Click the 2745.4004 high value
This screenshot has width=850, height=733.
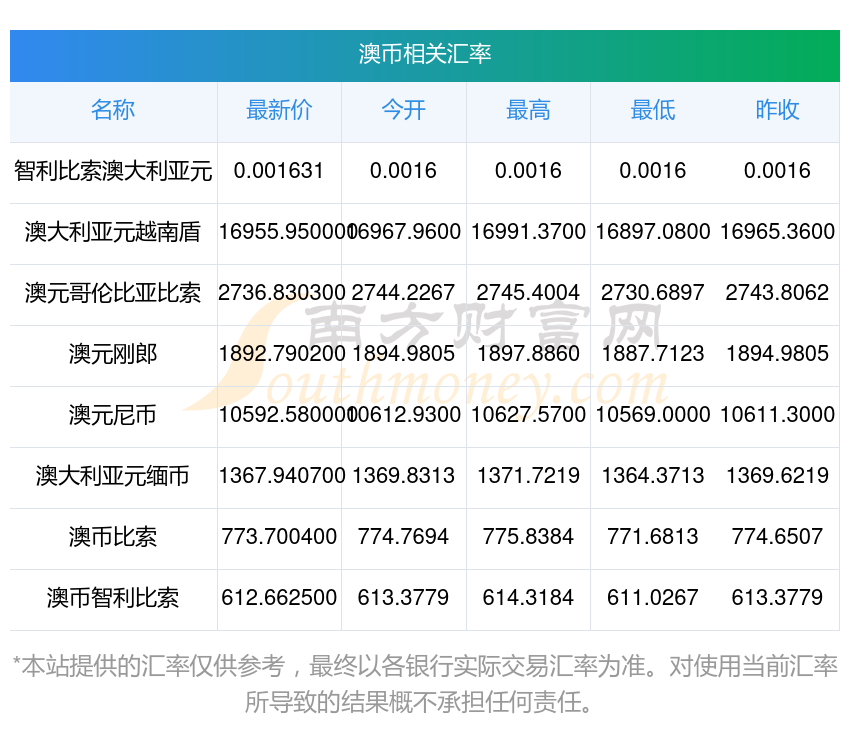pos(528,293)
